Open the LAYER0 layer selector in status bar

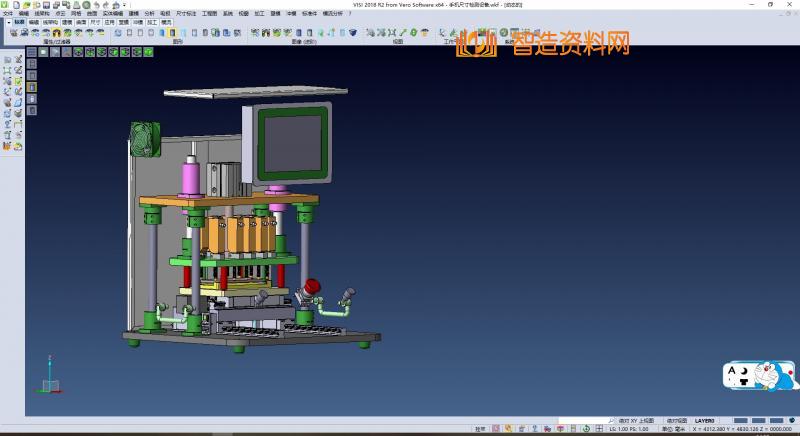[706, 420]
